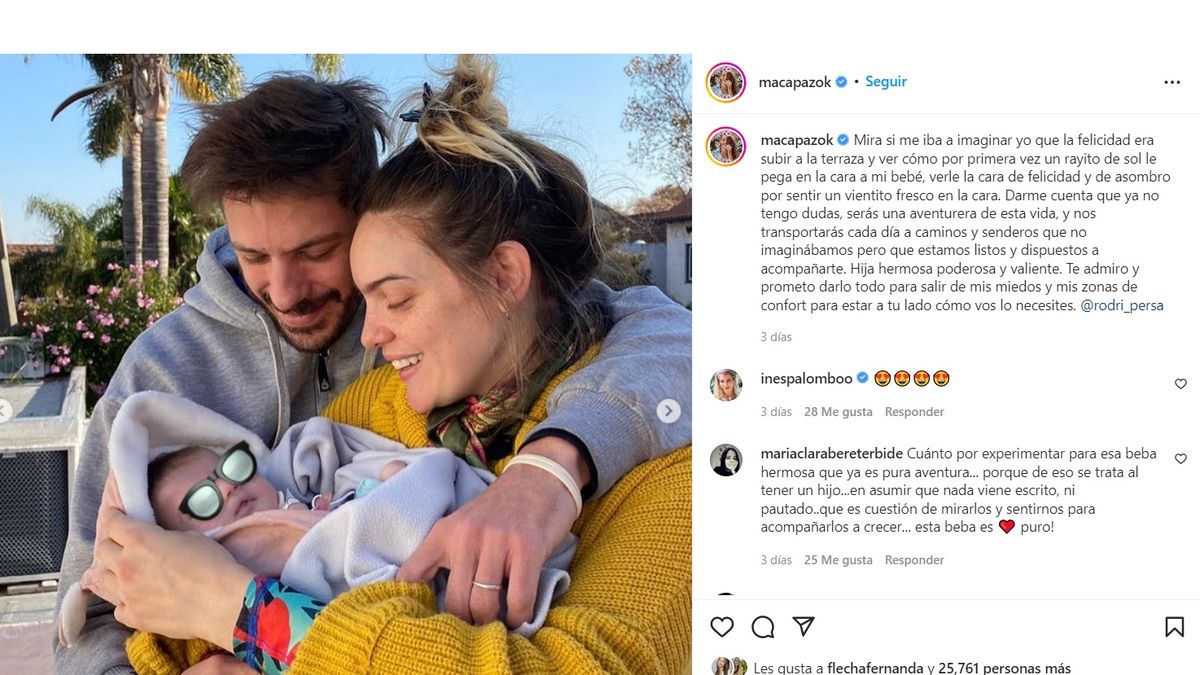Like mariaclarabereterbide's comment heart
Image resolution: width=1200 pixels, height=675 pixels.
1180,459
